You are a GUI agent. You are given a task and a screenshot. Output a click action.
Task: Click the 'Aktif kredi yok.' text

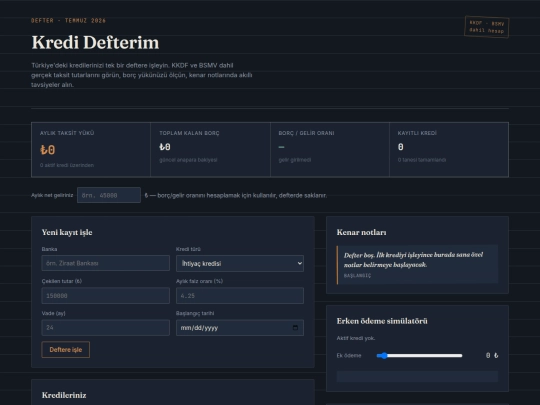coord(356,338)
